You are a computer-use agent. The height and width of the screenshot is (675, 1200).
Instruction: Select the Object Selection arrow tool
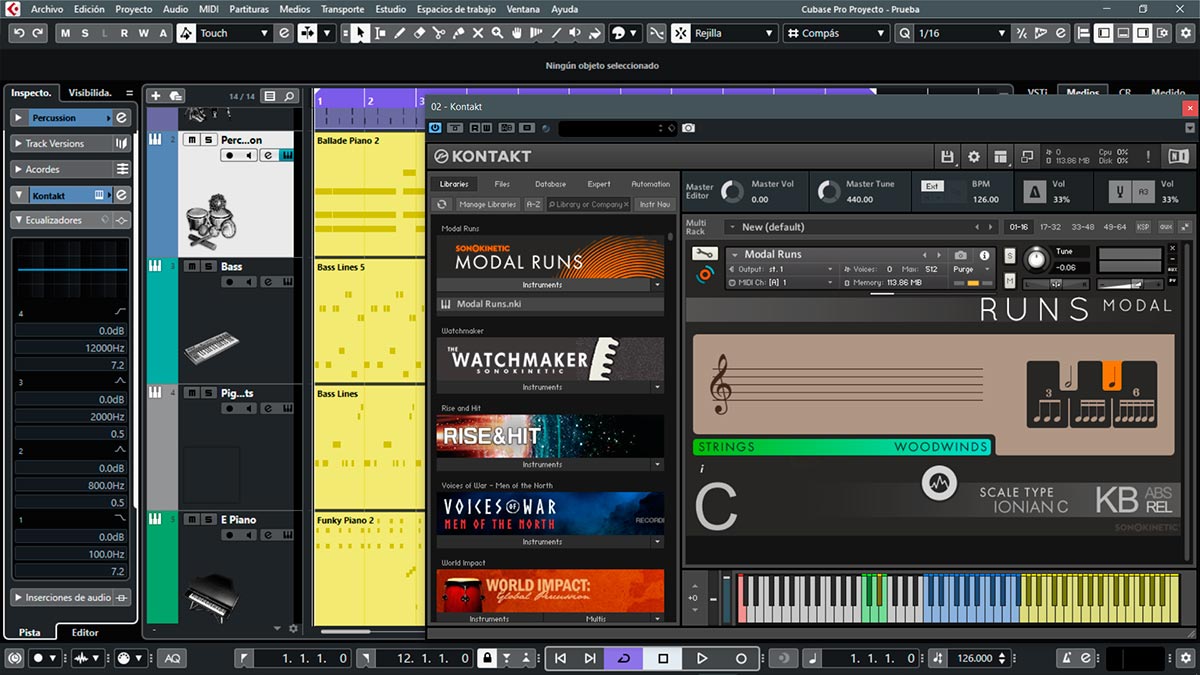[360, 33]
